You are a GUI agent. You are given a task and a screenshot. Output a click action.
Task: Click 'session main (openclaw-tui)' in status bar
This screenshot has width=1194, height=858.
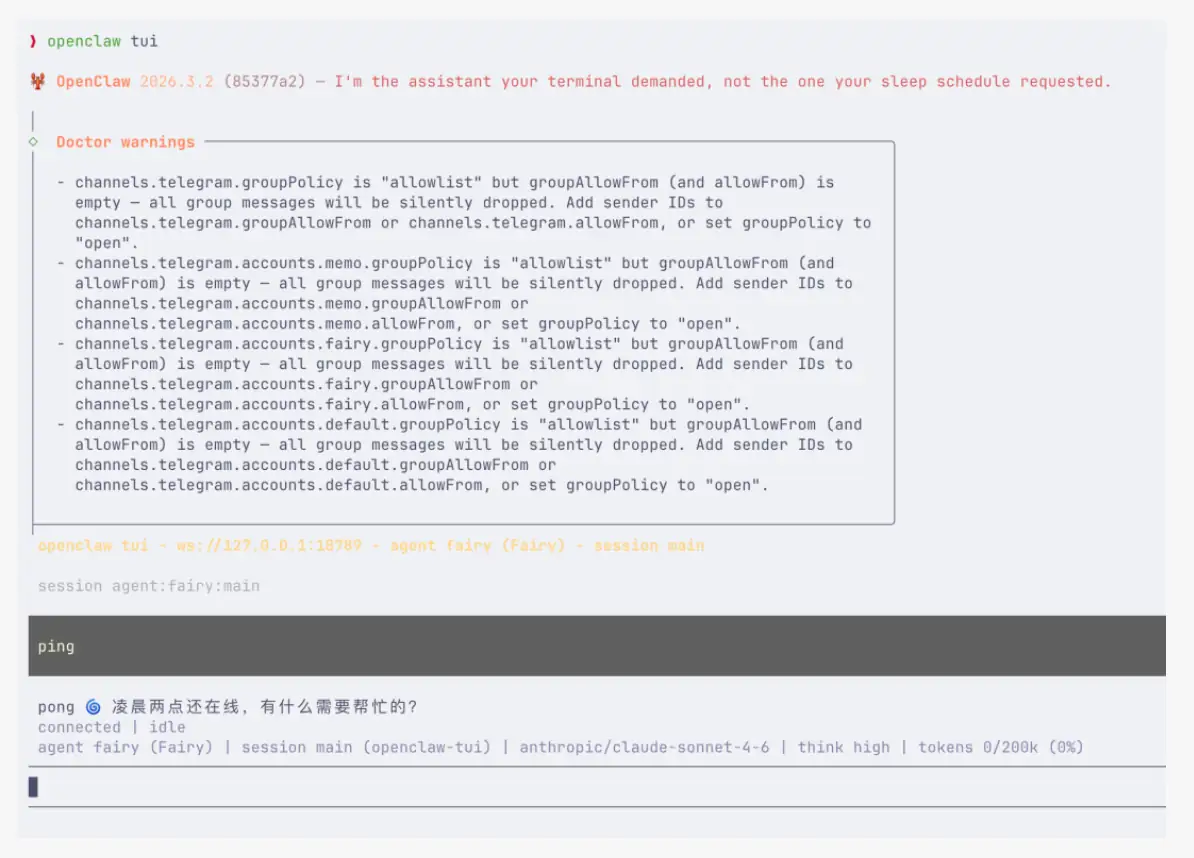click(x=366, y=747)
